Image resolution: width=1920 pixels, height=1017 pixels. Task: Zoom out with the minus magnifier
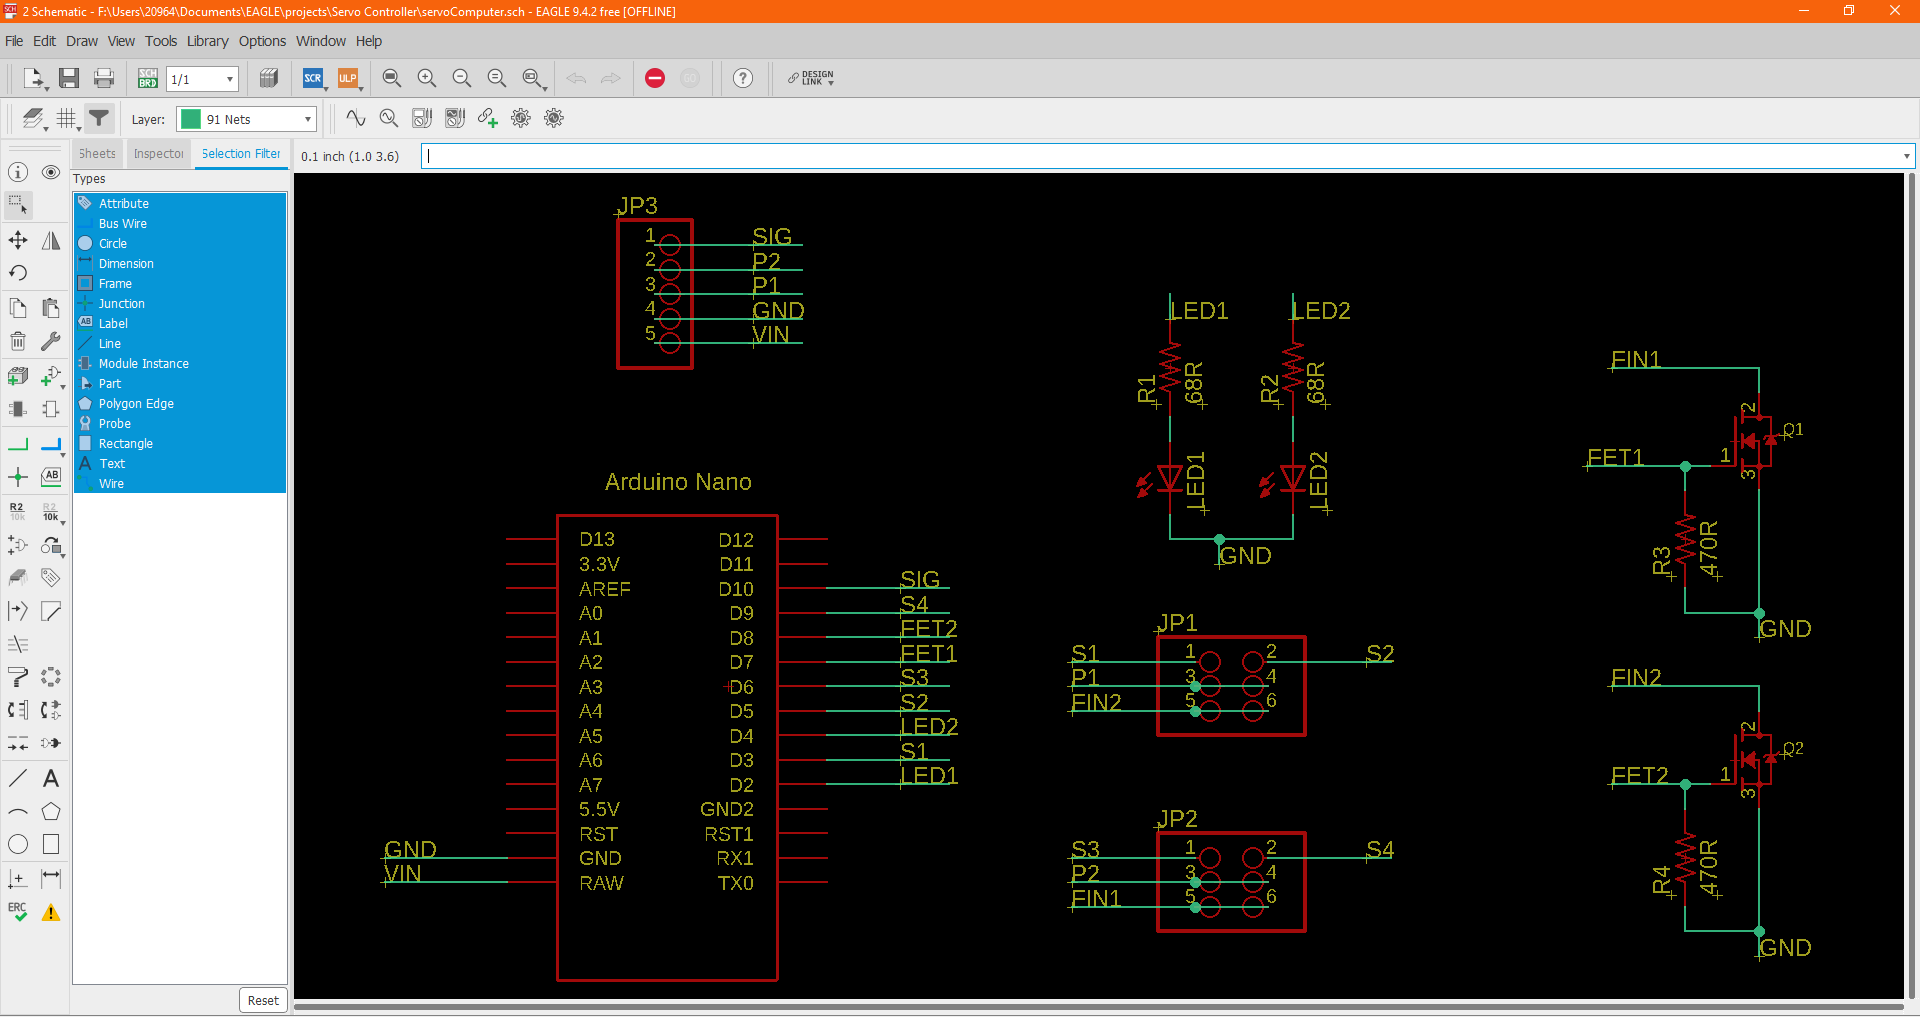coord(462,78)
